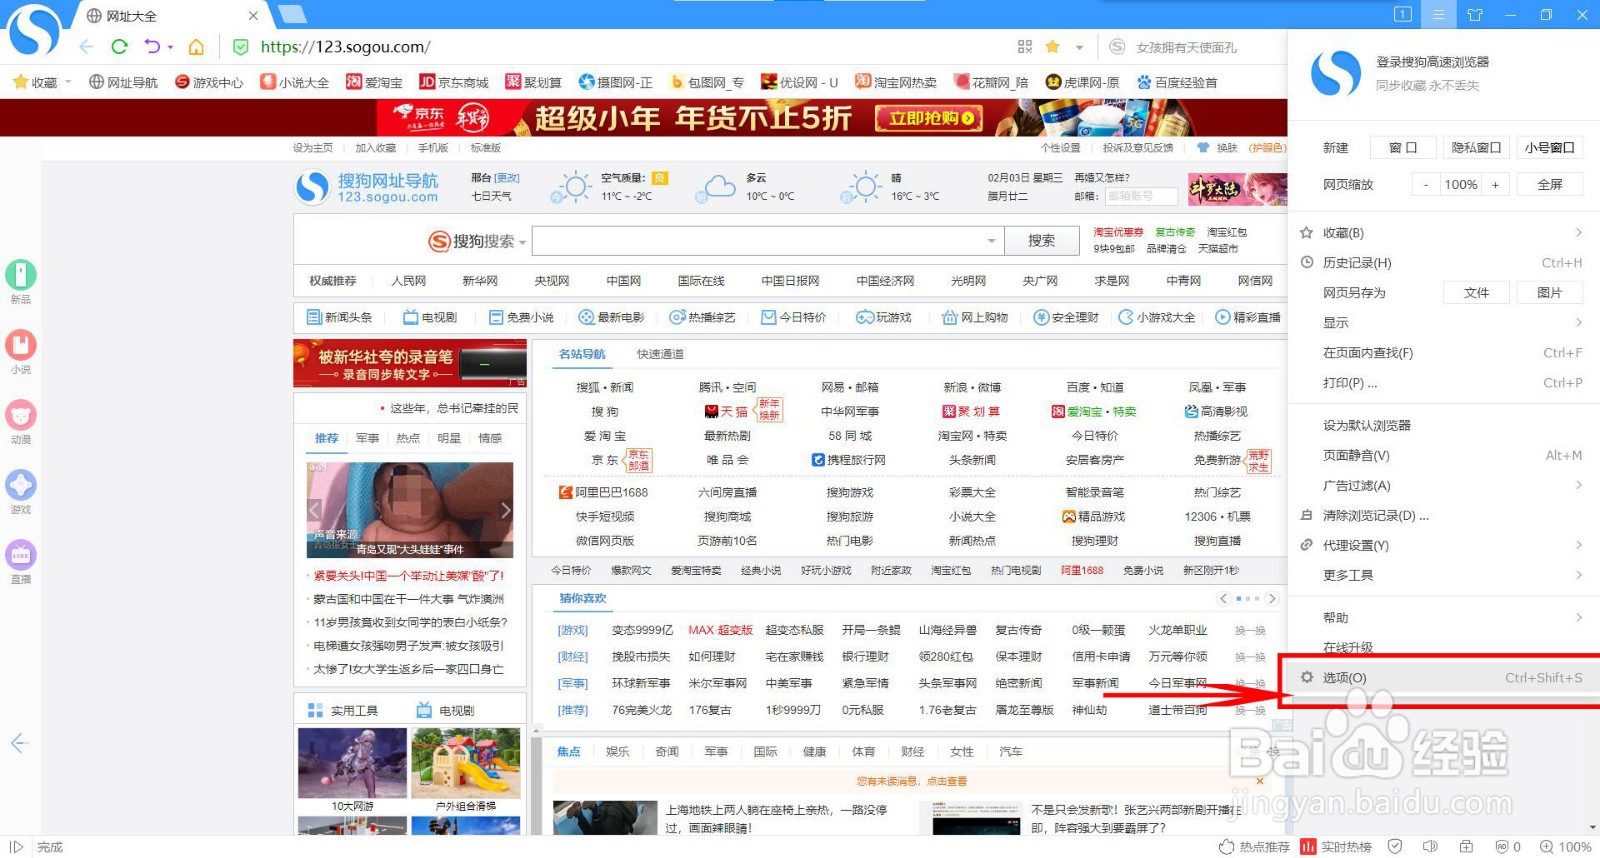Viewport: 1600px width, 858px height.
Task: Open the hamburger main menu icon
Action: tap(1438, 14)
